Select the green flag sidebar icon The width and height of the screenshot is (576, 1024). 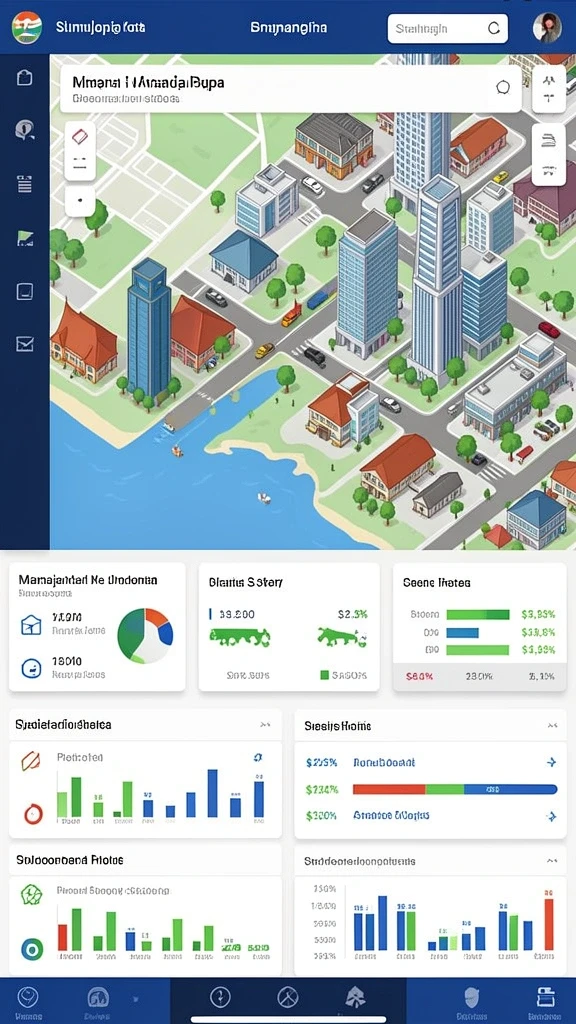coord(24,238)
